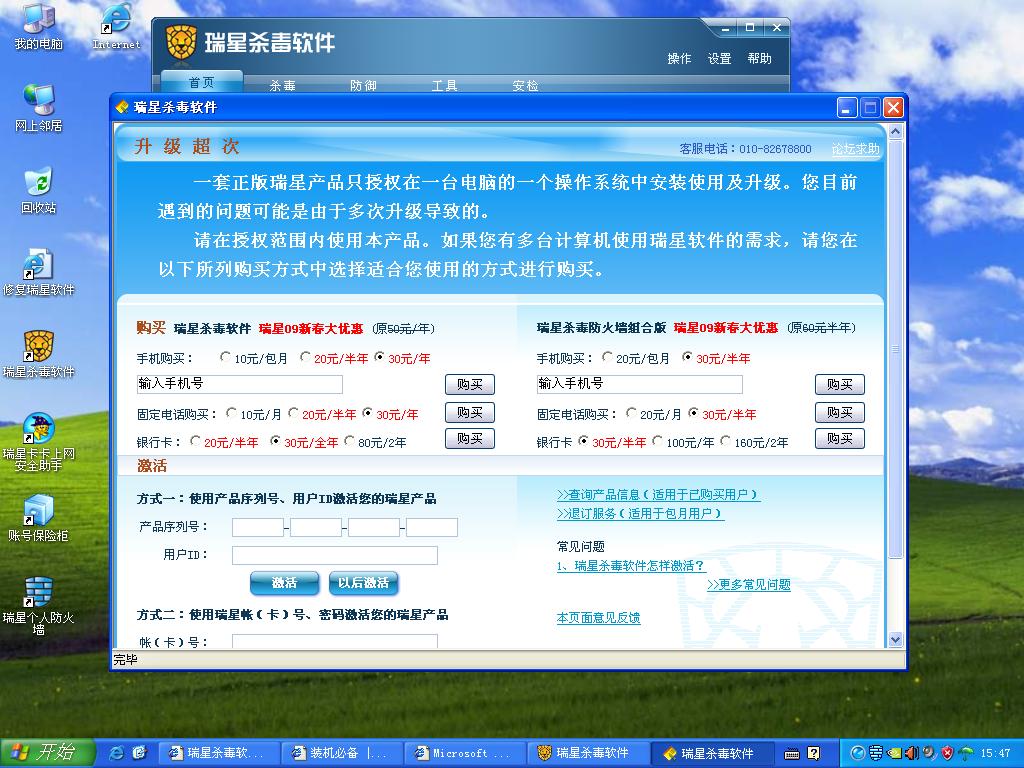Open the 回收站 recycle bin icon
The image size is (1024, 768).
39,191
